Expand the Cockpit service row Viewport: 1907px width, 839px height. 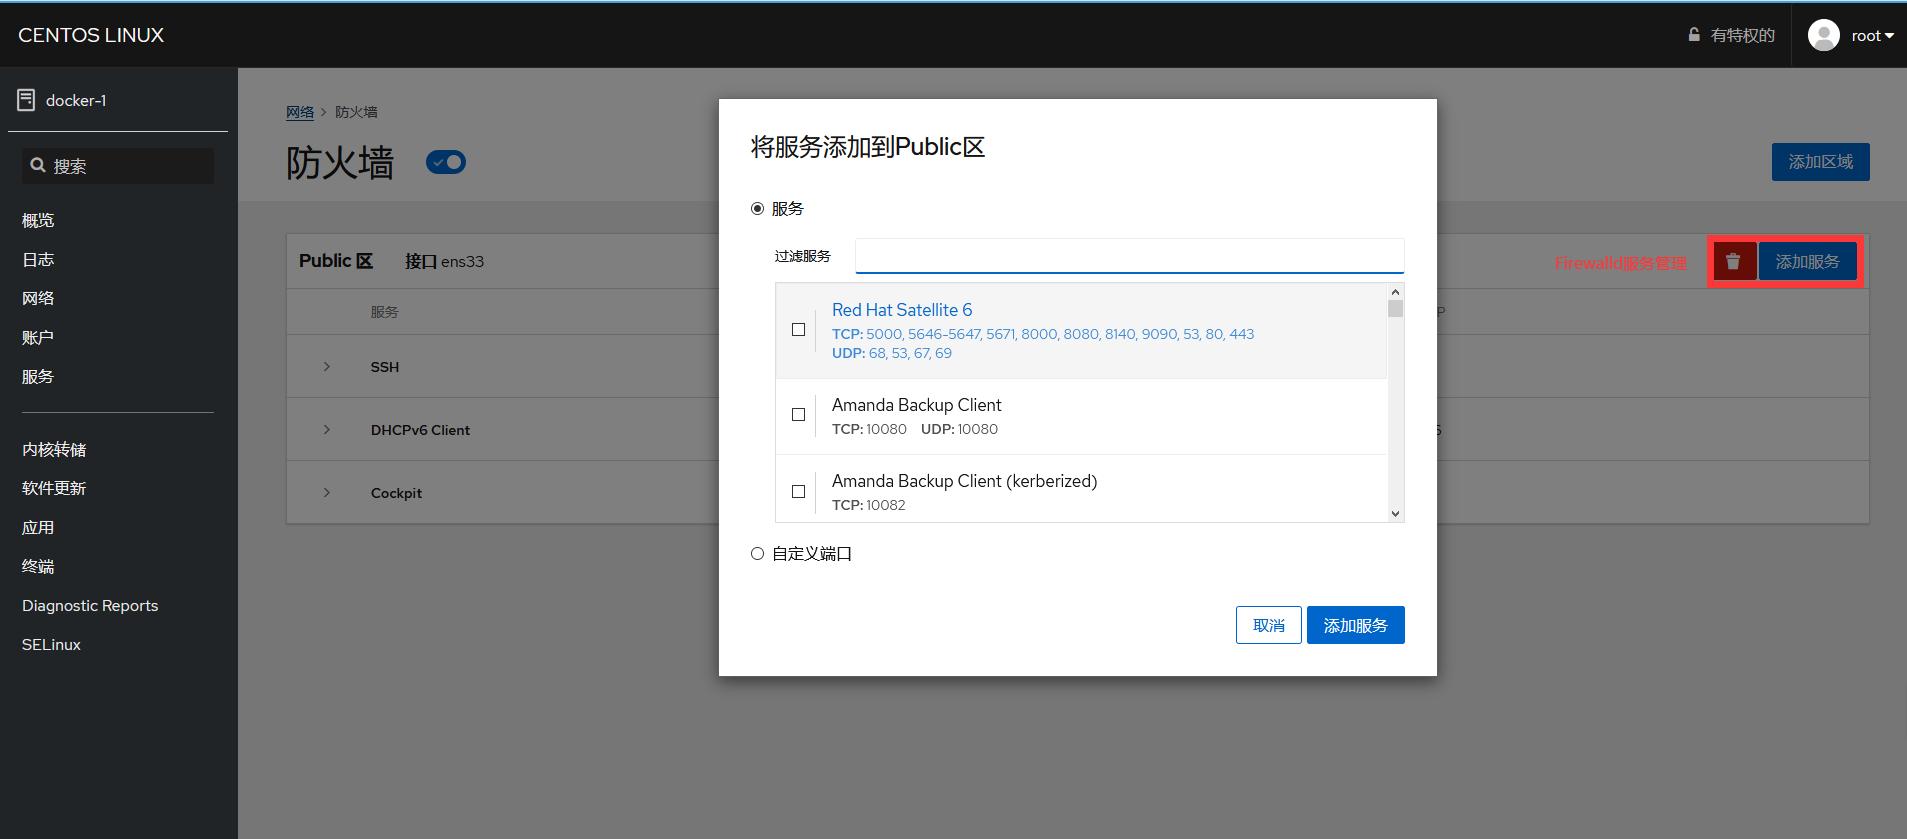pos(327,493)
